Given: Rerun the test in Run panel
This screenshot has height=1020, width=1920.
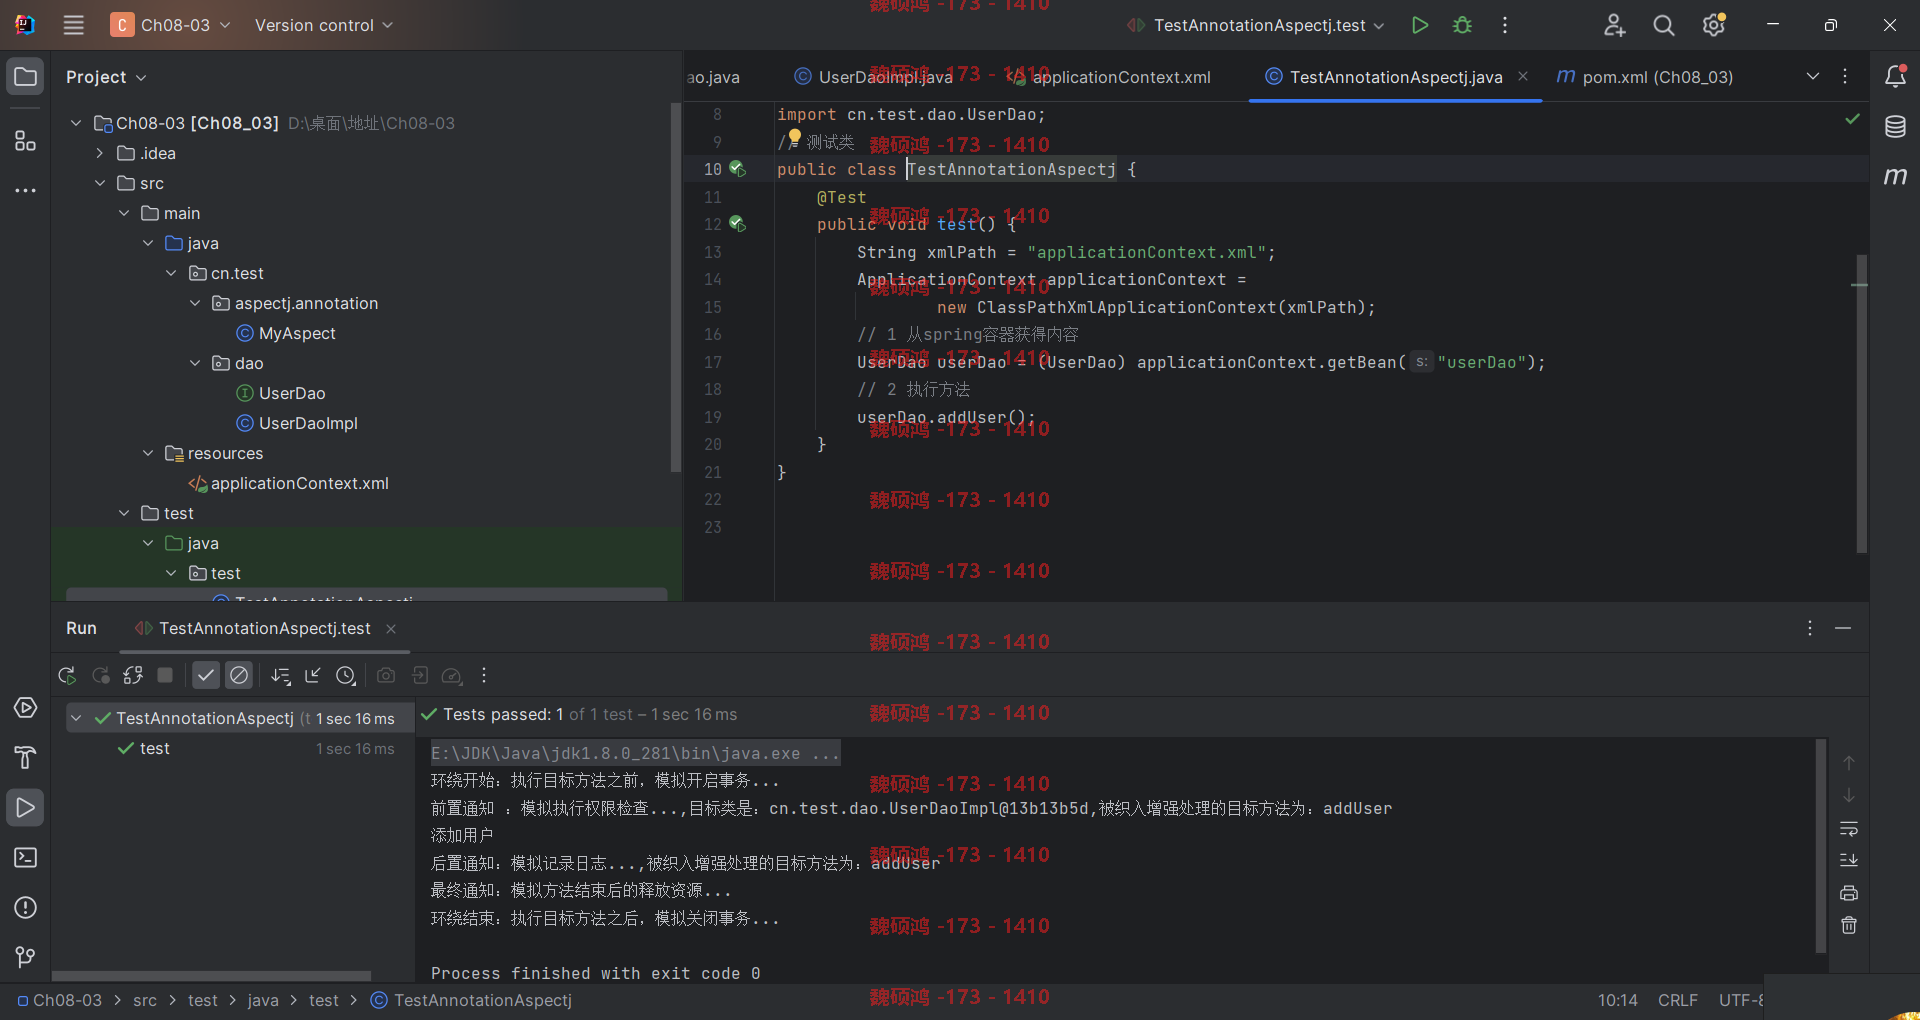Looking at the screenshot, I should point(67,676).
